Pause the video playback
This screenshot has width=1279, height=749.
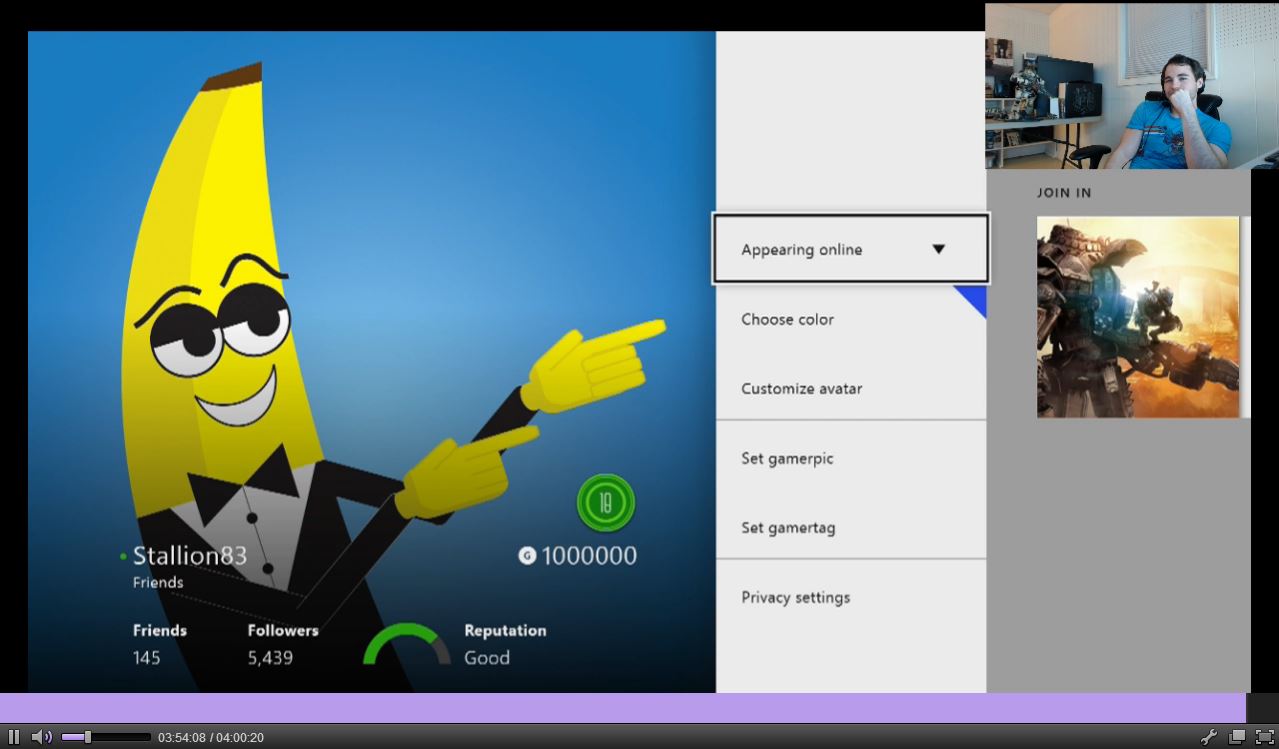coord(13,737)
